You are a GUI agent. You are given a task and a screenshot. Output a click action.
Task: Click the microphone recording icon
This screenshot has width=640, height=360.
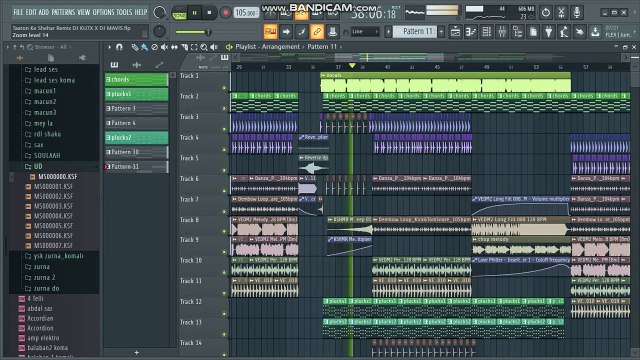[577, 12]
